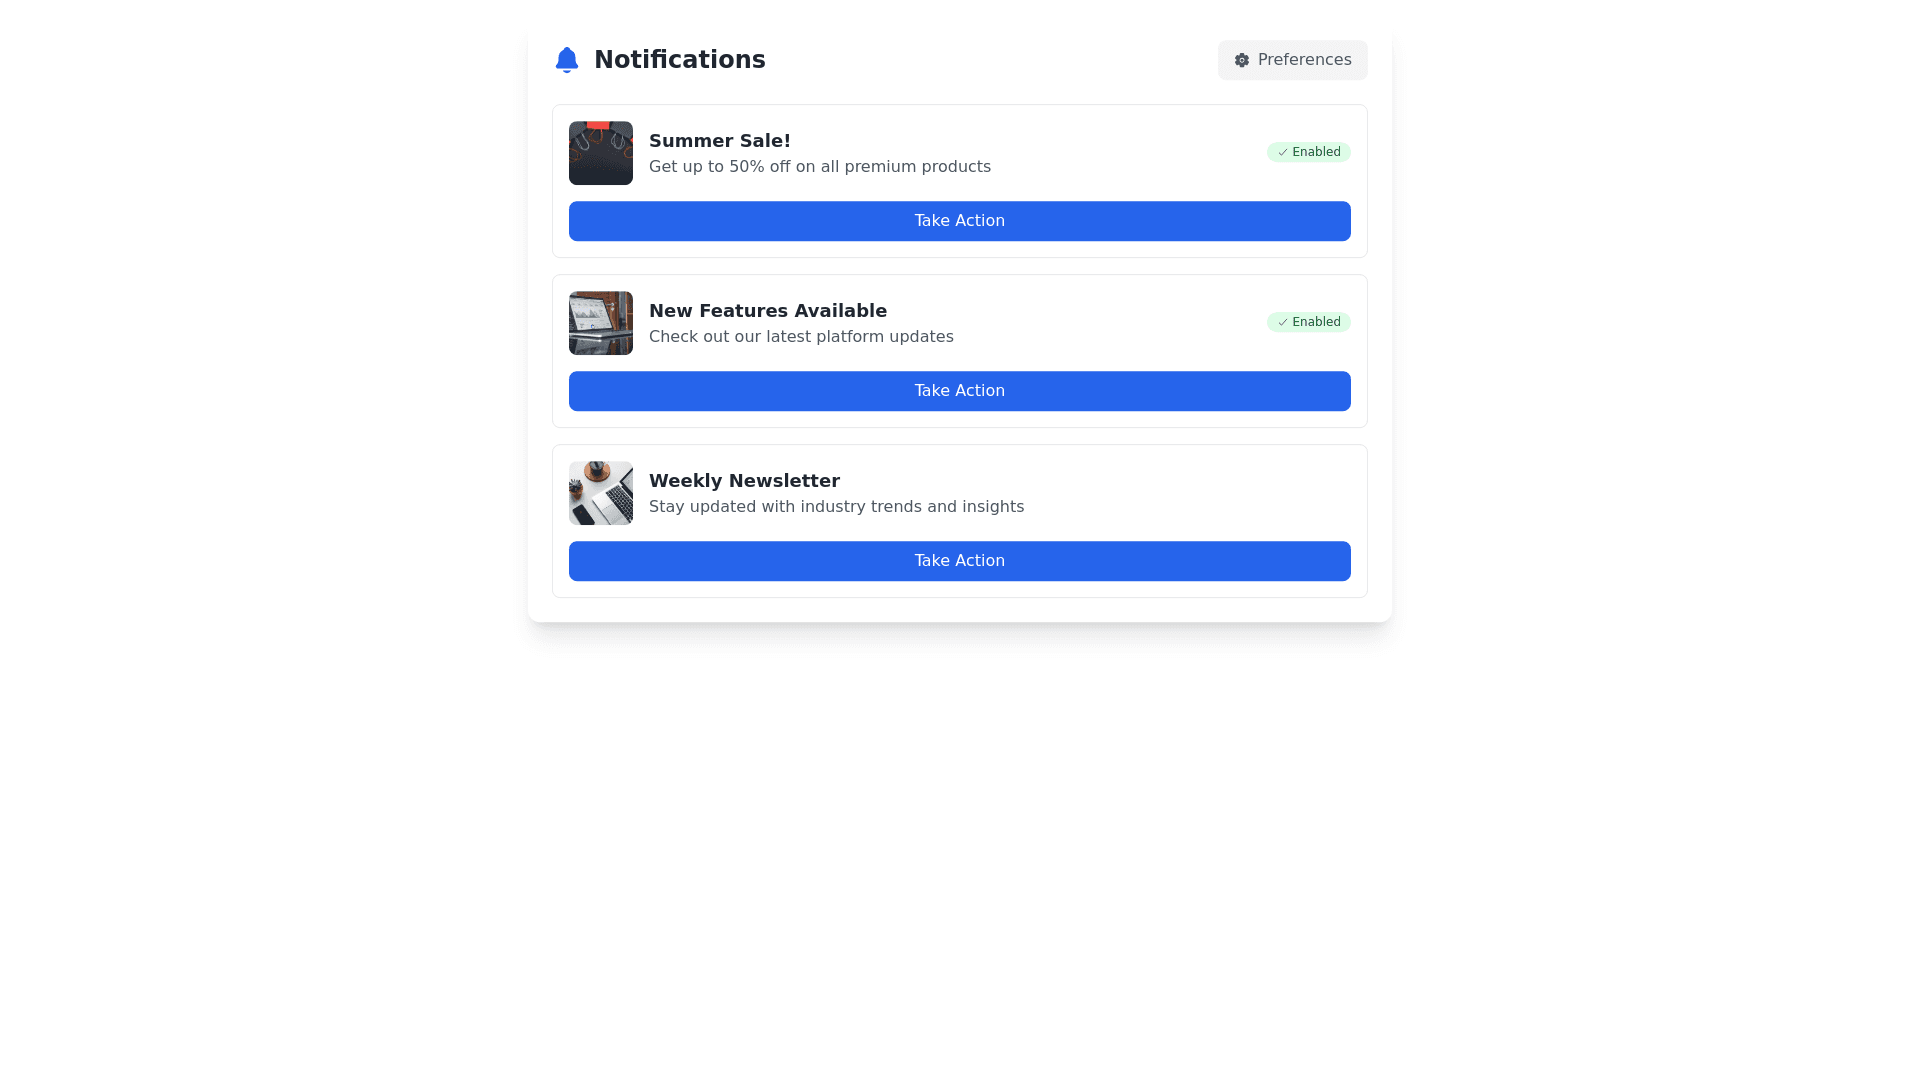Click the New Features Available thumbnail

pos(600,323)
